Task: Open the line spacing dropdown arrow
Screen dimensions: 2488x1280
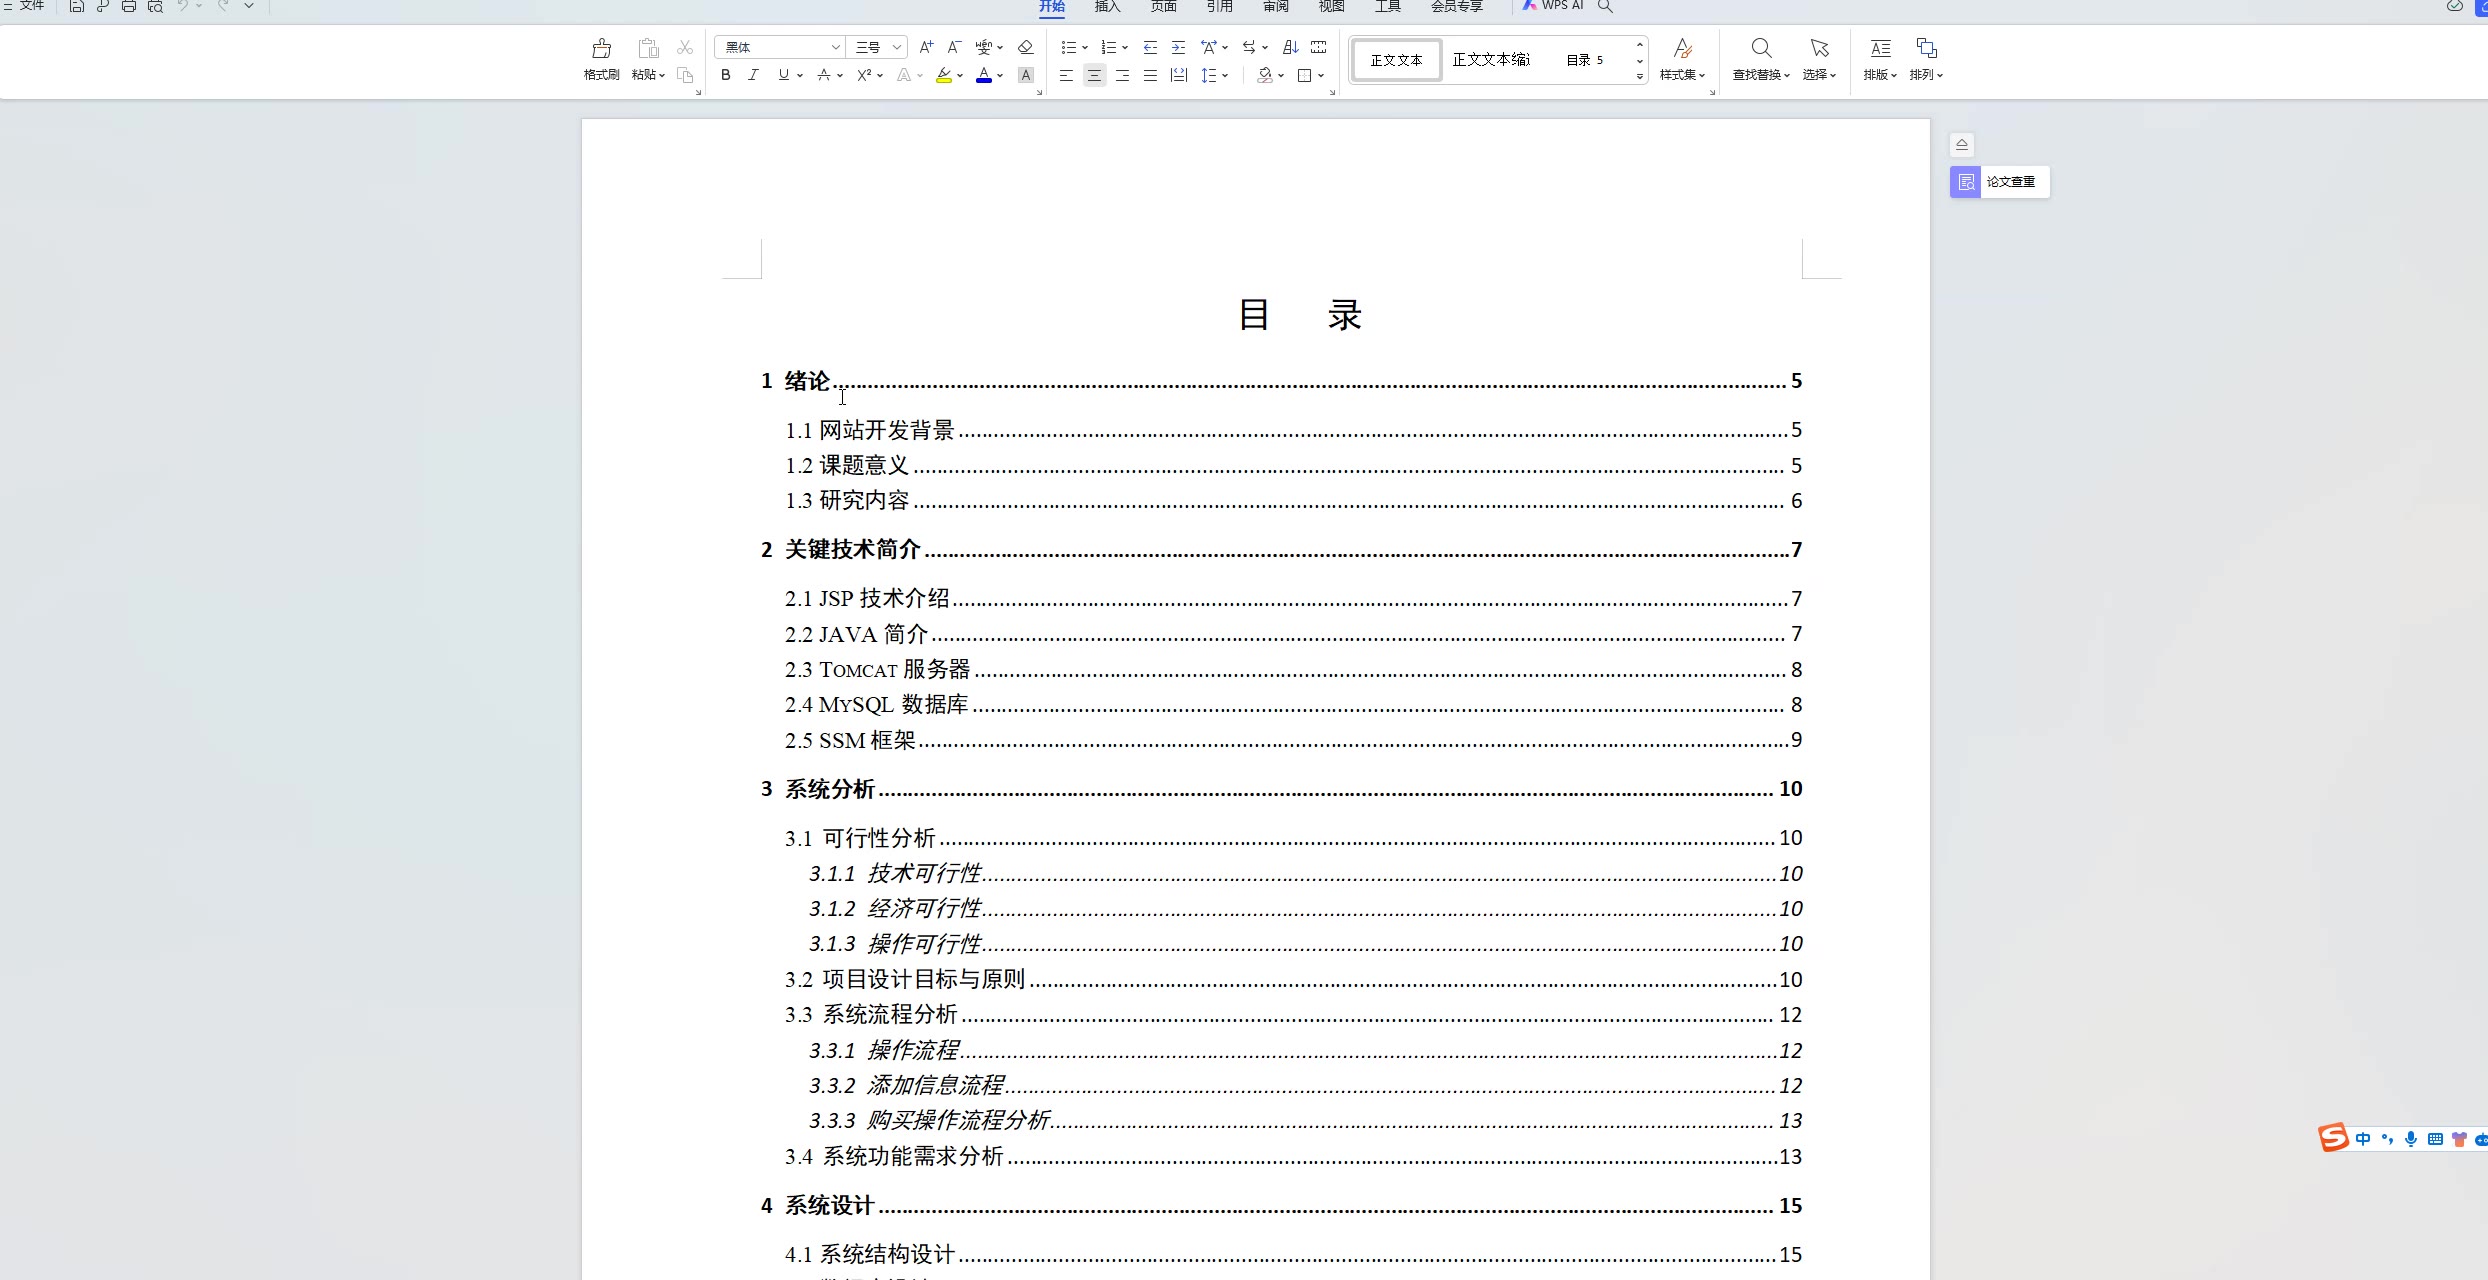Action: pyautogui.click(x=1225, y=76)
